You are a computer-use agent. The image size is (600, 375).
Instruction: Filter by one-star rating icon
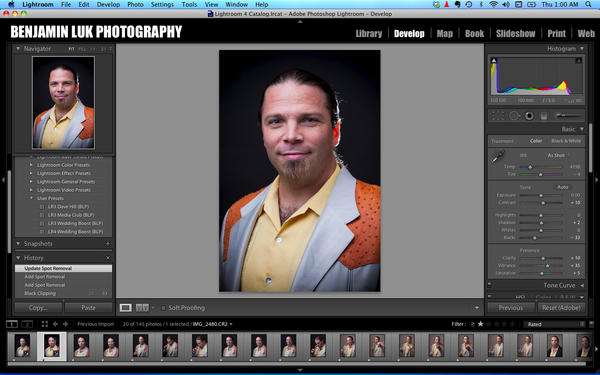(x=481, y=324)
